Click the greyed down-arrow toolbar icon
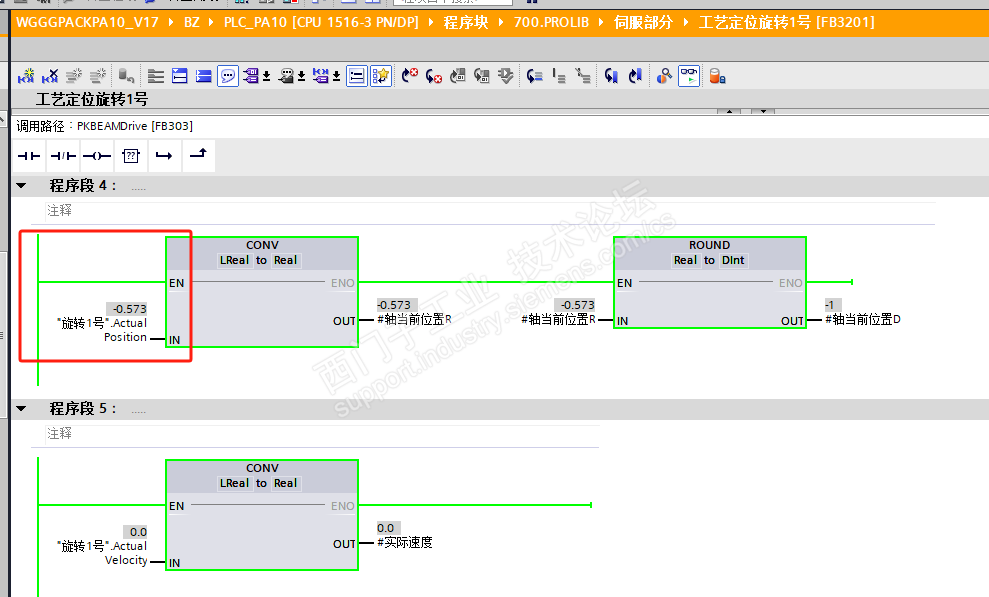989x597 pixels. point(506,76)
